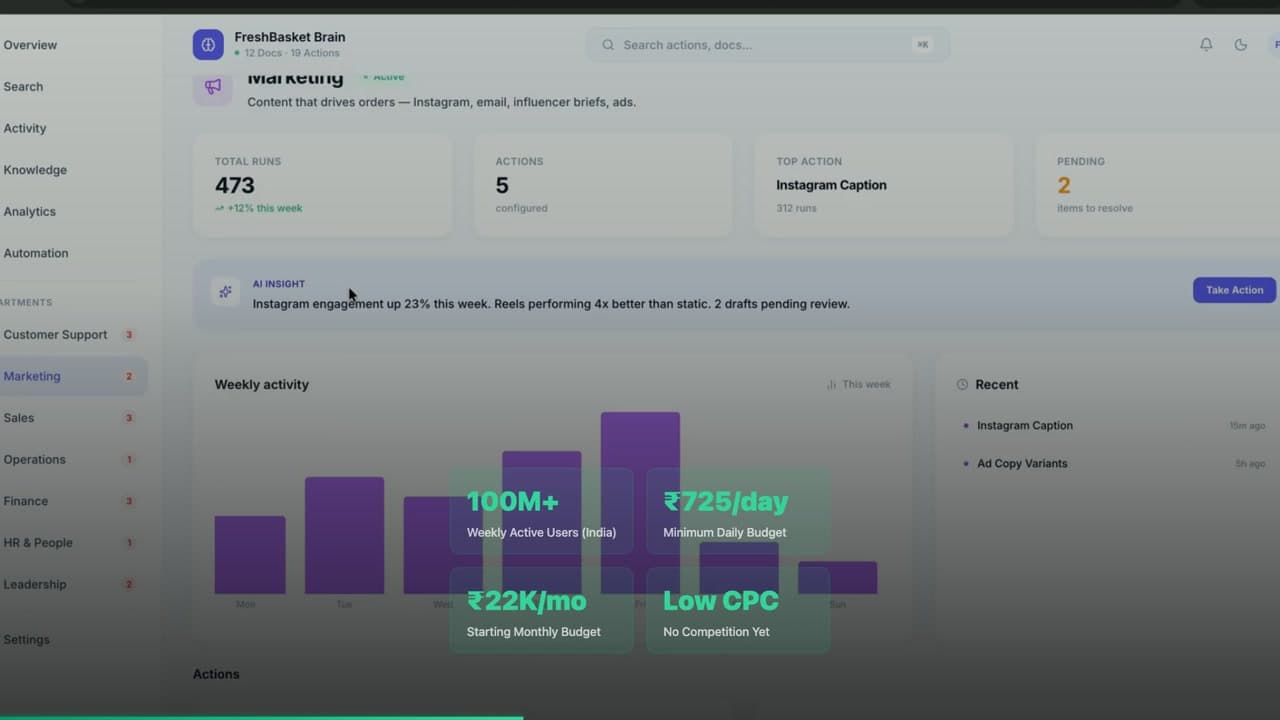Click the Top Action Instagram Caption card
The height and width of the screenshot is (720, 1280).
tap(884, 186)
